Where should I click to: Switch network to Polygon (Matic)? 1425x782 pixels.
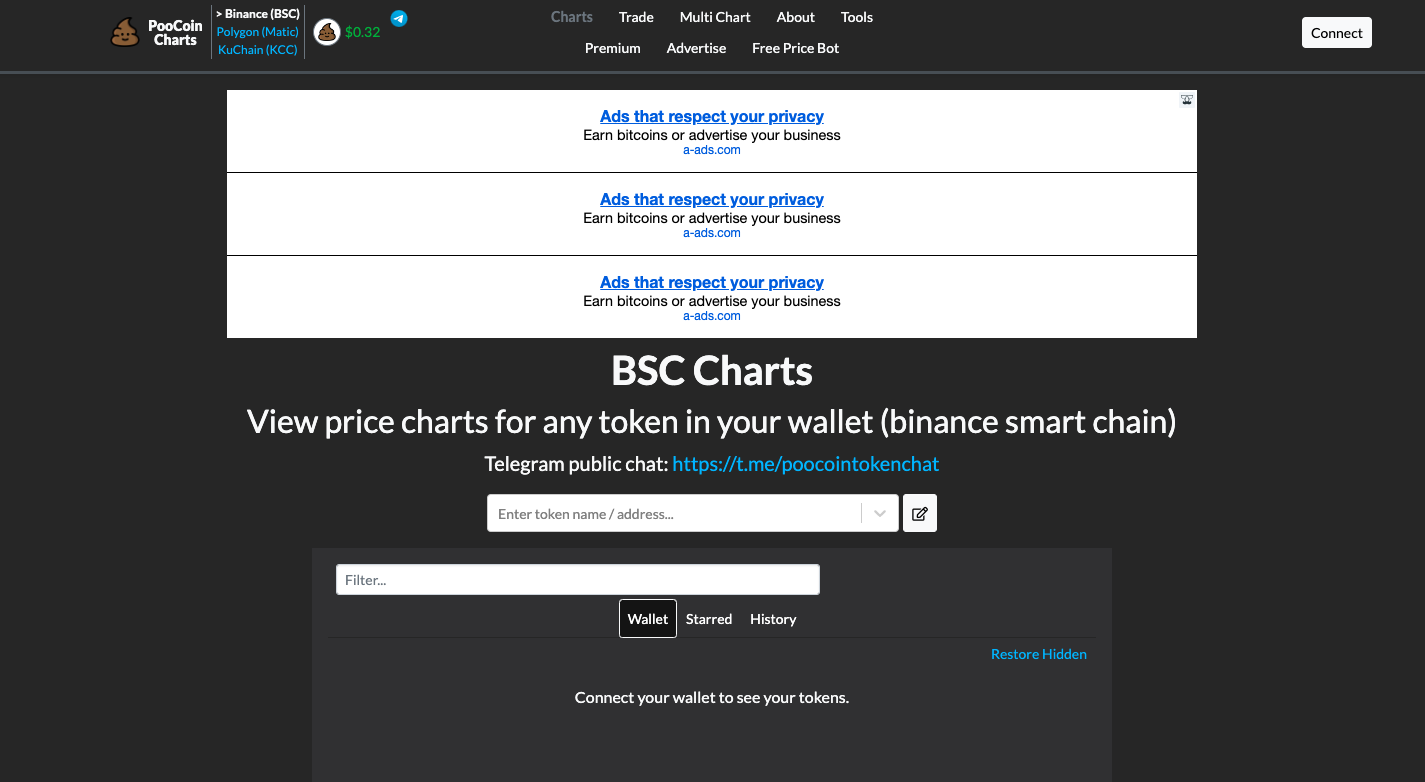point(258,32)
